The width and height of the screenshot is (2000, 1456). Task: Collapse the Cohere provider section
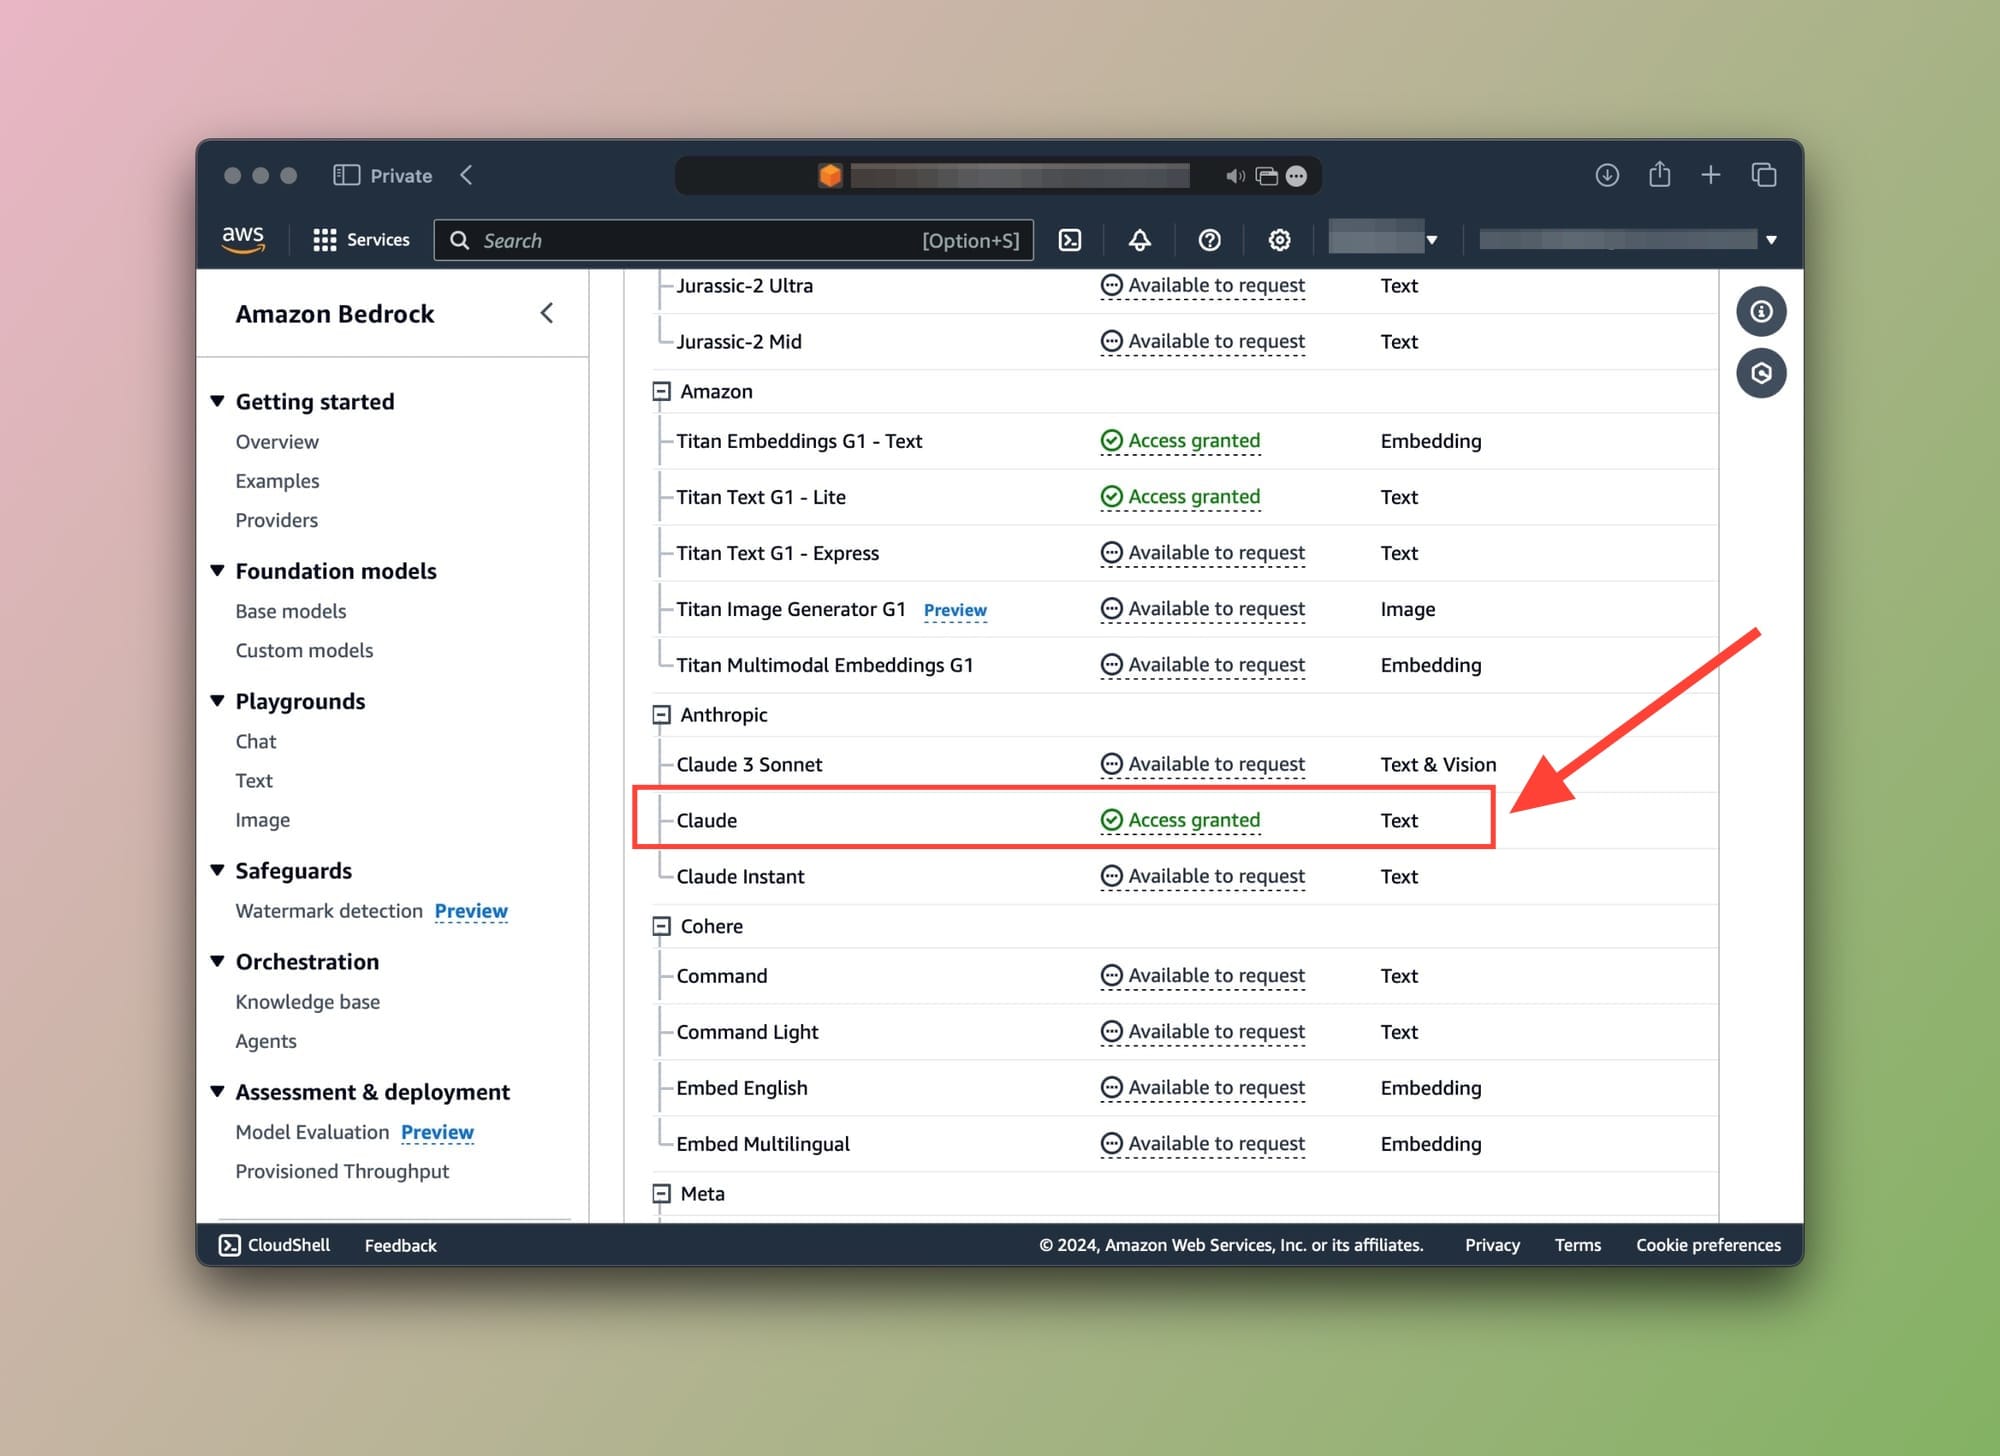point(660,925)
